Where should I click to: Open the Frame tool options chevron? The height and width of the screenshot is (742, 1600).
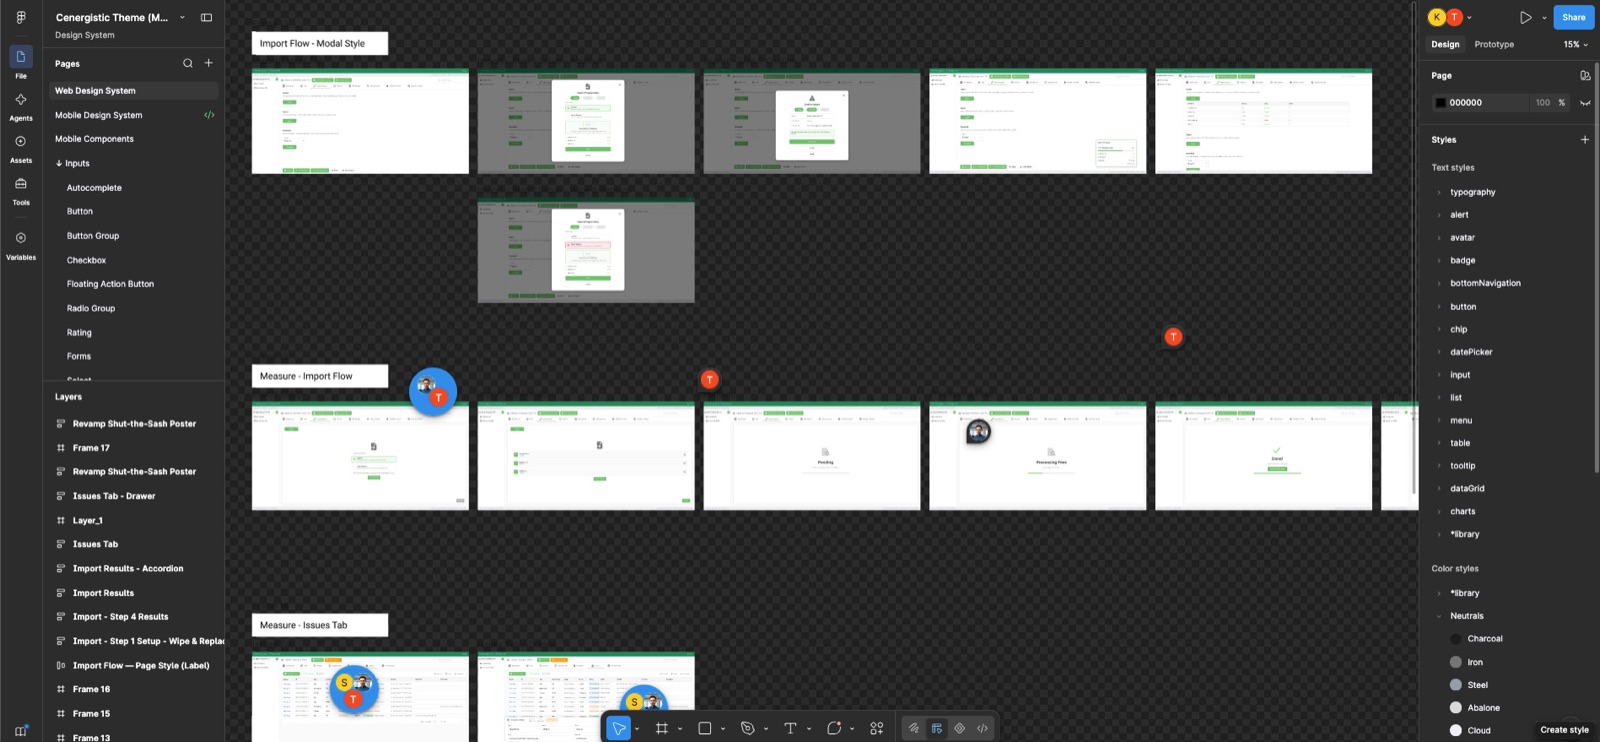pos(680,728)
